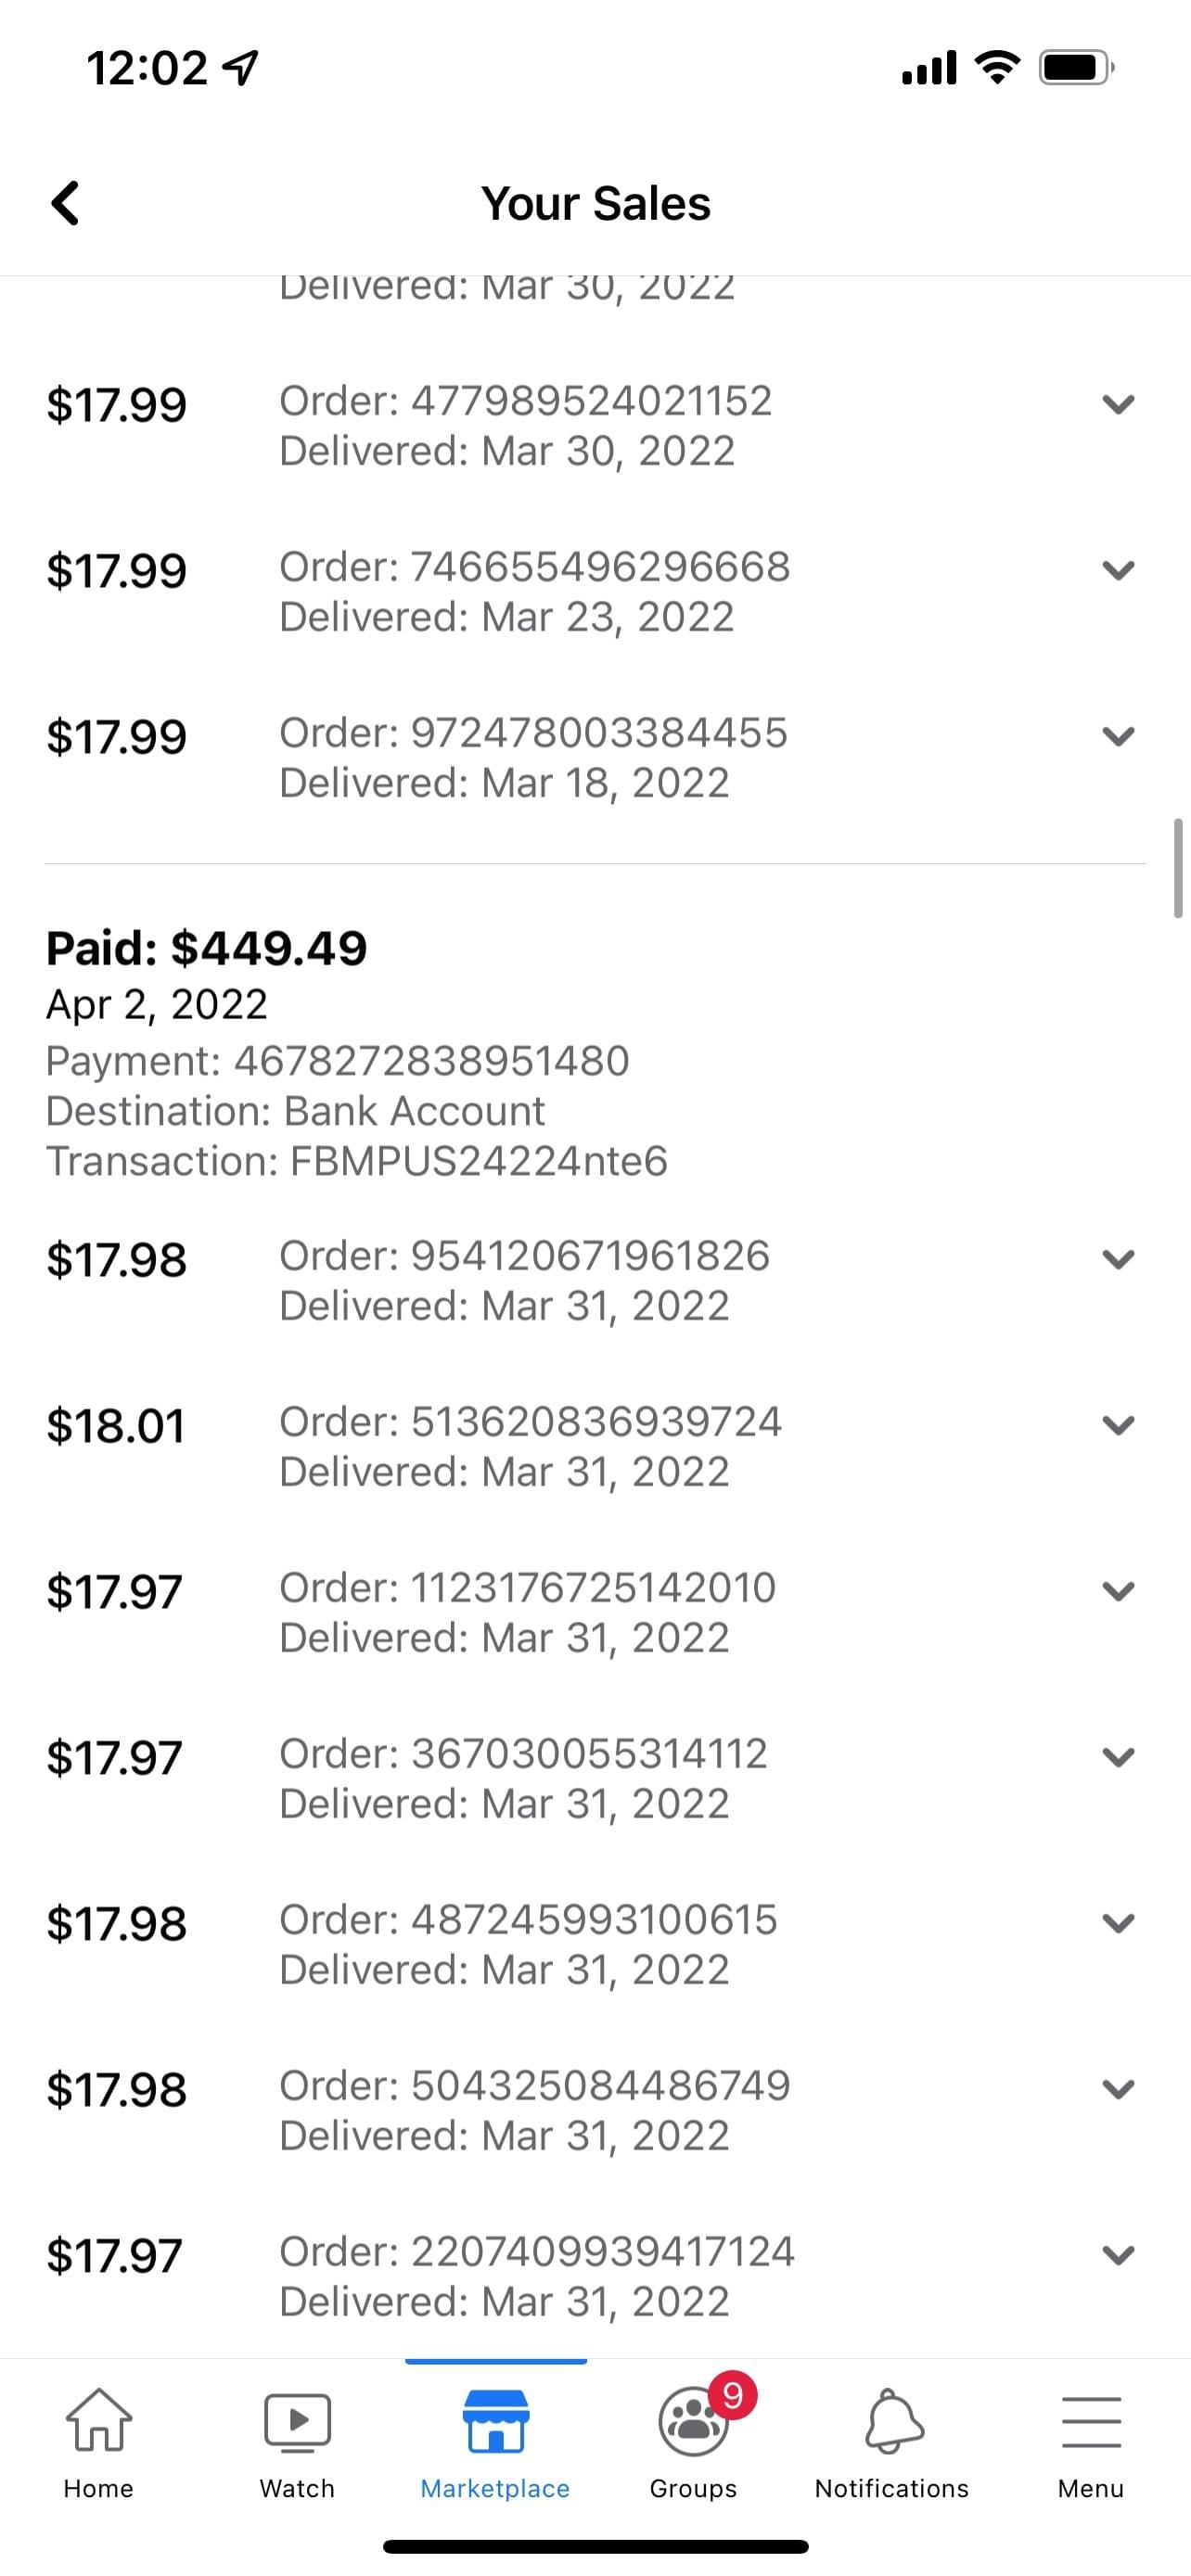Viewport: 1191px width, 2576px height.
Task: Open the hamburger Menu icon
Action: (1090, 2422)
